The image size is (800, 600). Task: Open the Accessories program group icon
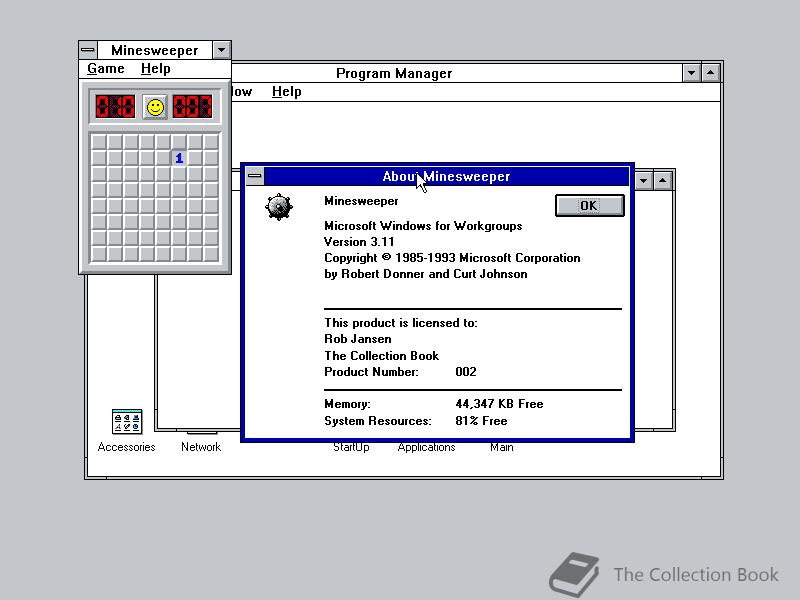[127, 421]
